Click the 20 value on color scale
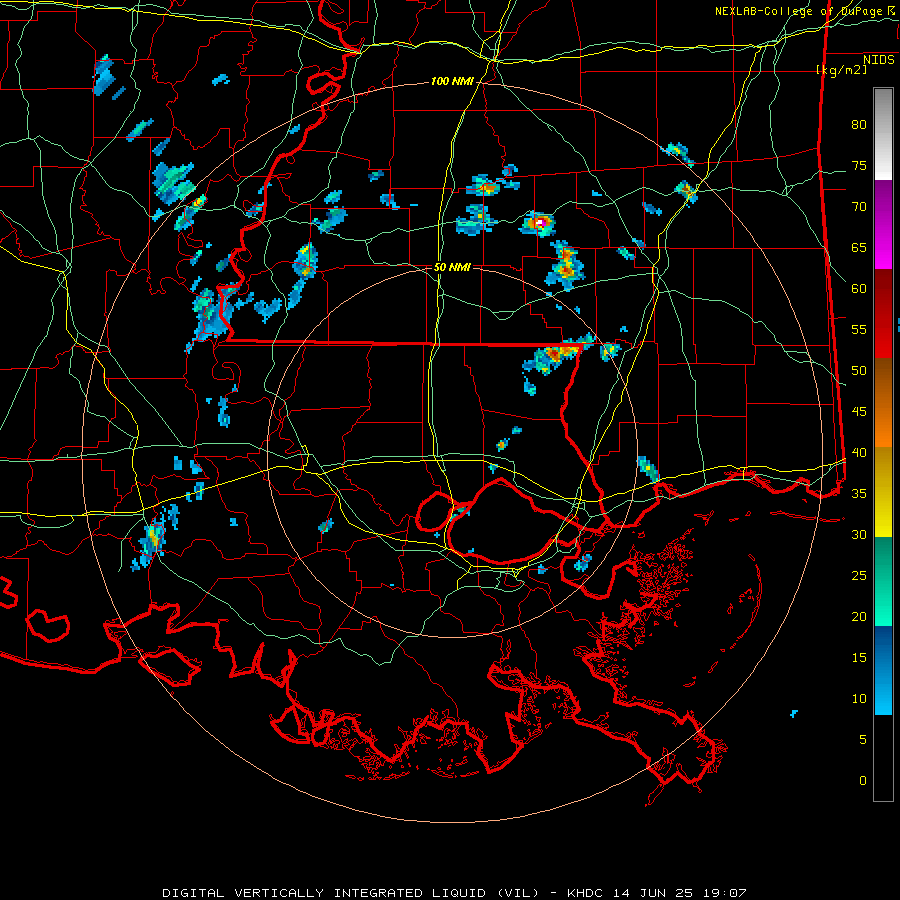This screenshot has width=900, height=900. (x=859, y=617)
